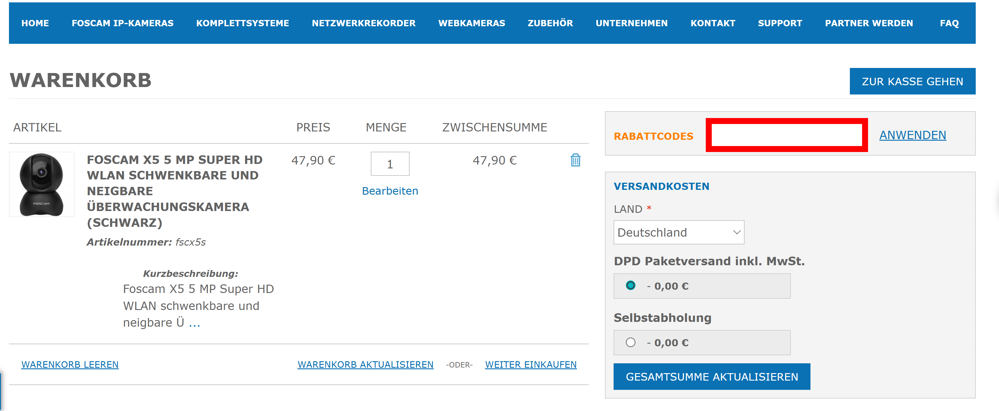Open the Foscam X5 camera thumbnail
The height and width of the screenshot is (411, 999).
pos(41,184)
